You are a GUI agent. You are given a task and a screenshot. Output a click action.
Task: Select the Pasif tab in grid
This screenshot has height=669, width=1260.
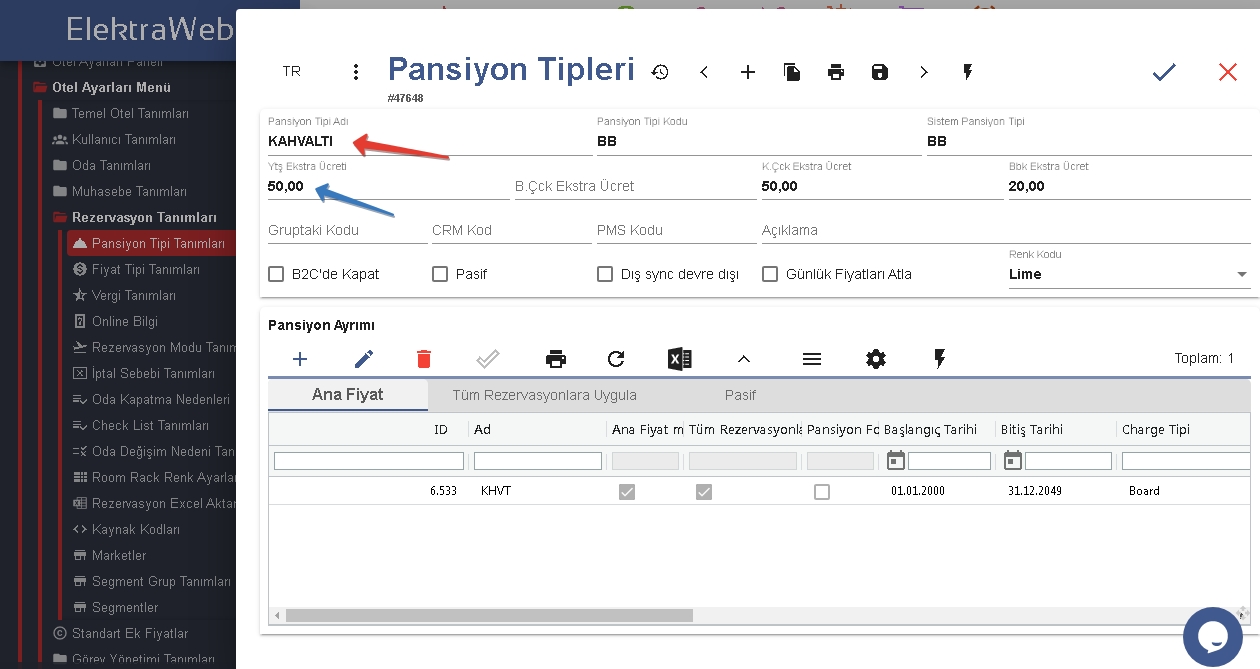(x=740, y=395)
